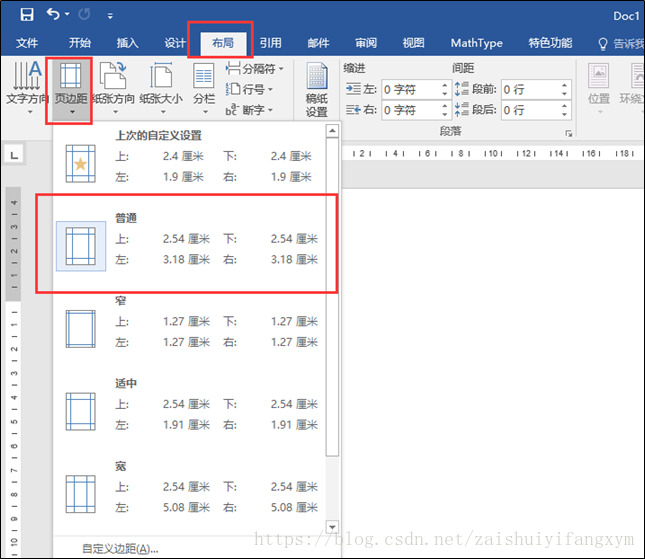The width and height of the screenshot is (645, 559).
Task: Open the Undo history dropdown arrow
Action: [67, 15]
